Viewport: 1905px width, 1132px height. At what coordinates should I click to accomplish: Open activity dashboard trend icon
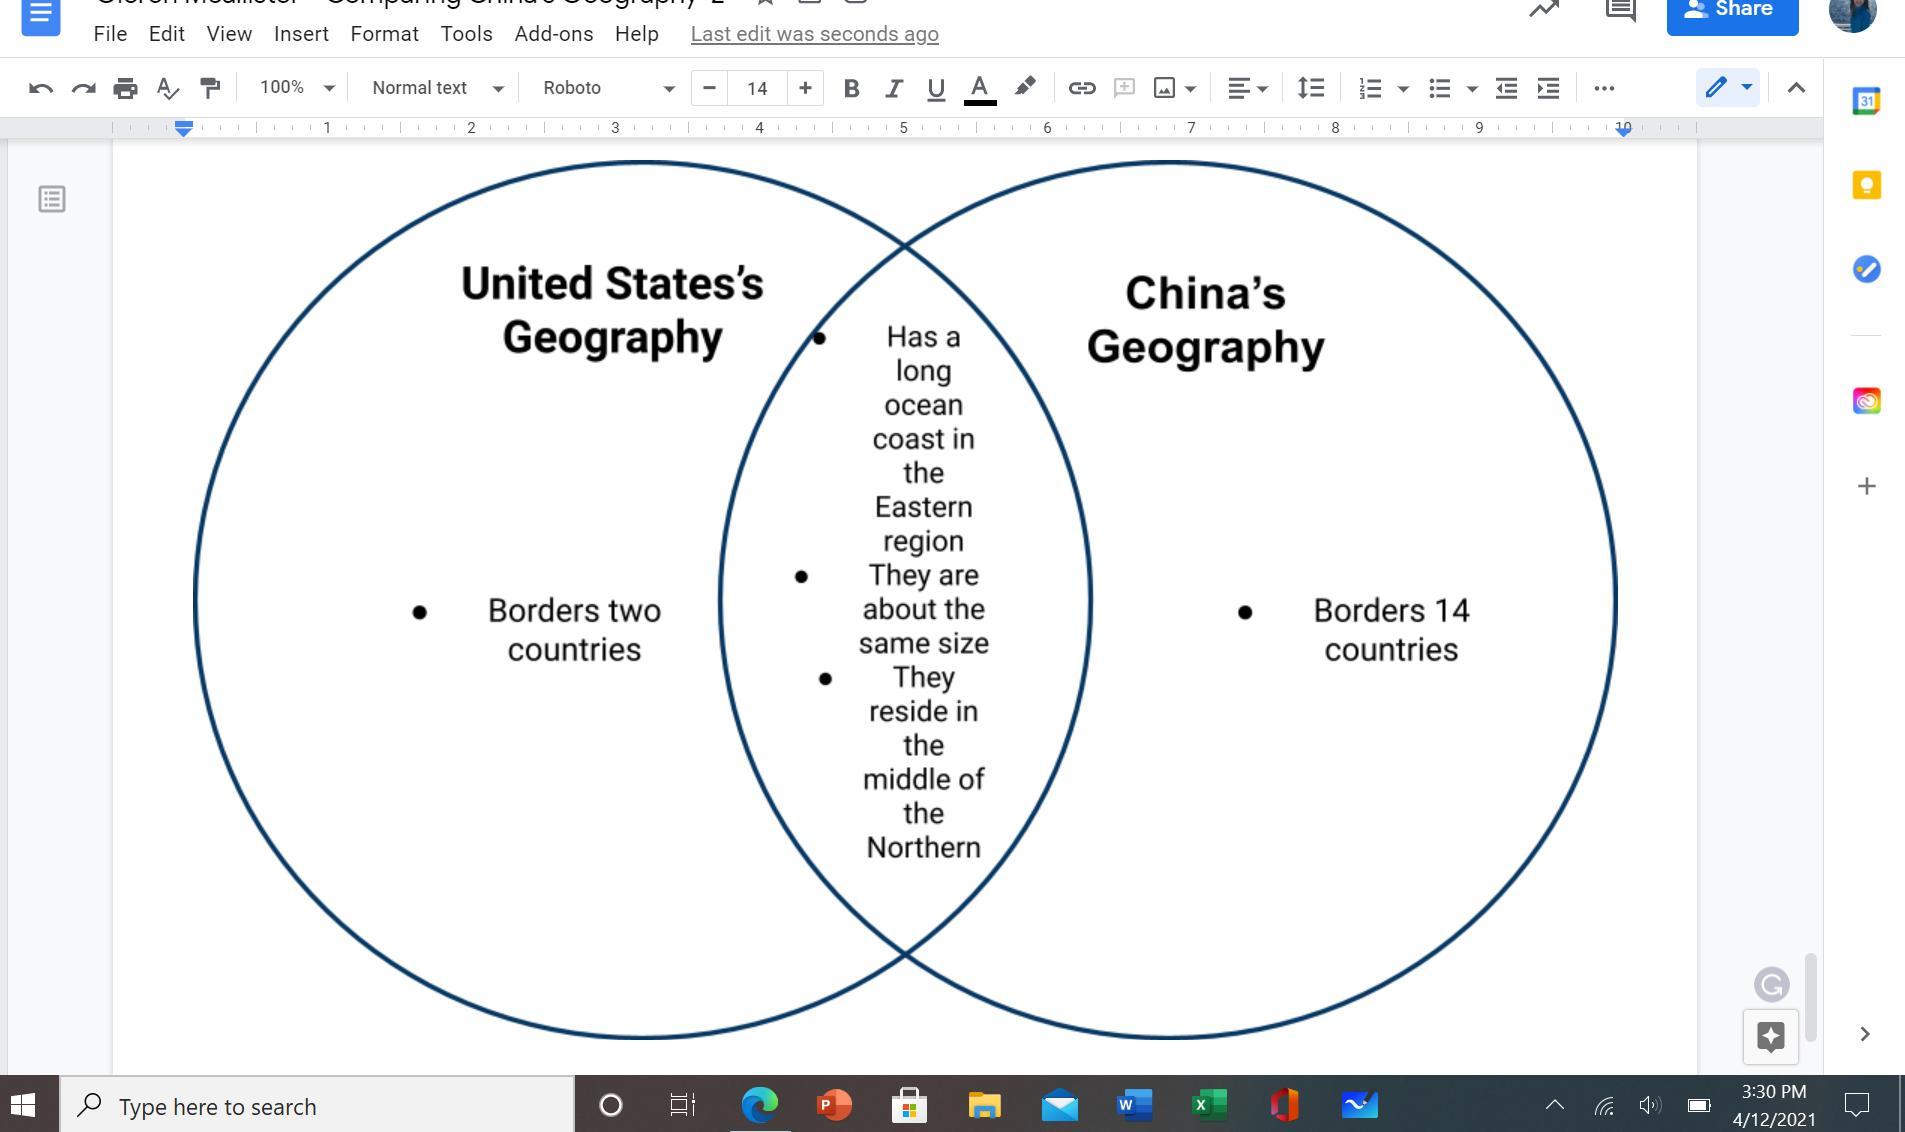pyautogui.click(x=1544, y=10)
